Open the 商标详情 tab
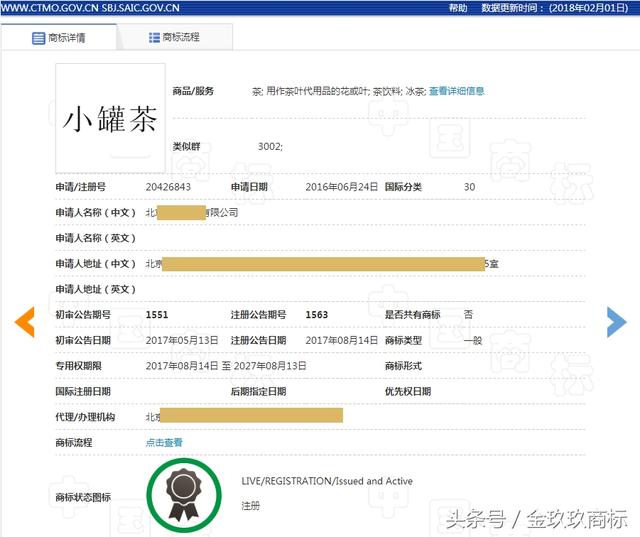640x537 pixels. pyautogui.click(x=59, y=38)
